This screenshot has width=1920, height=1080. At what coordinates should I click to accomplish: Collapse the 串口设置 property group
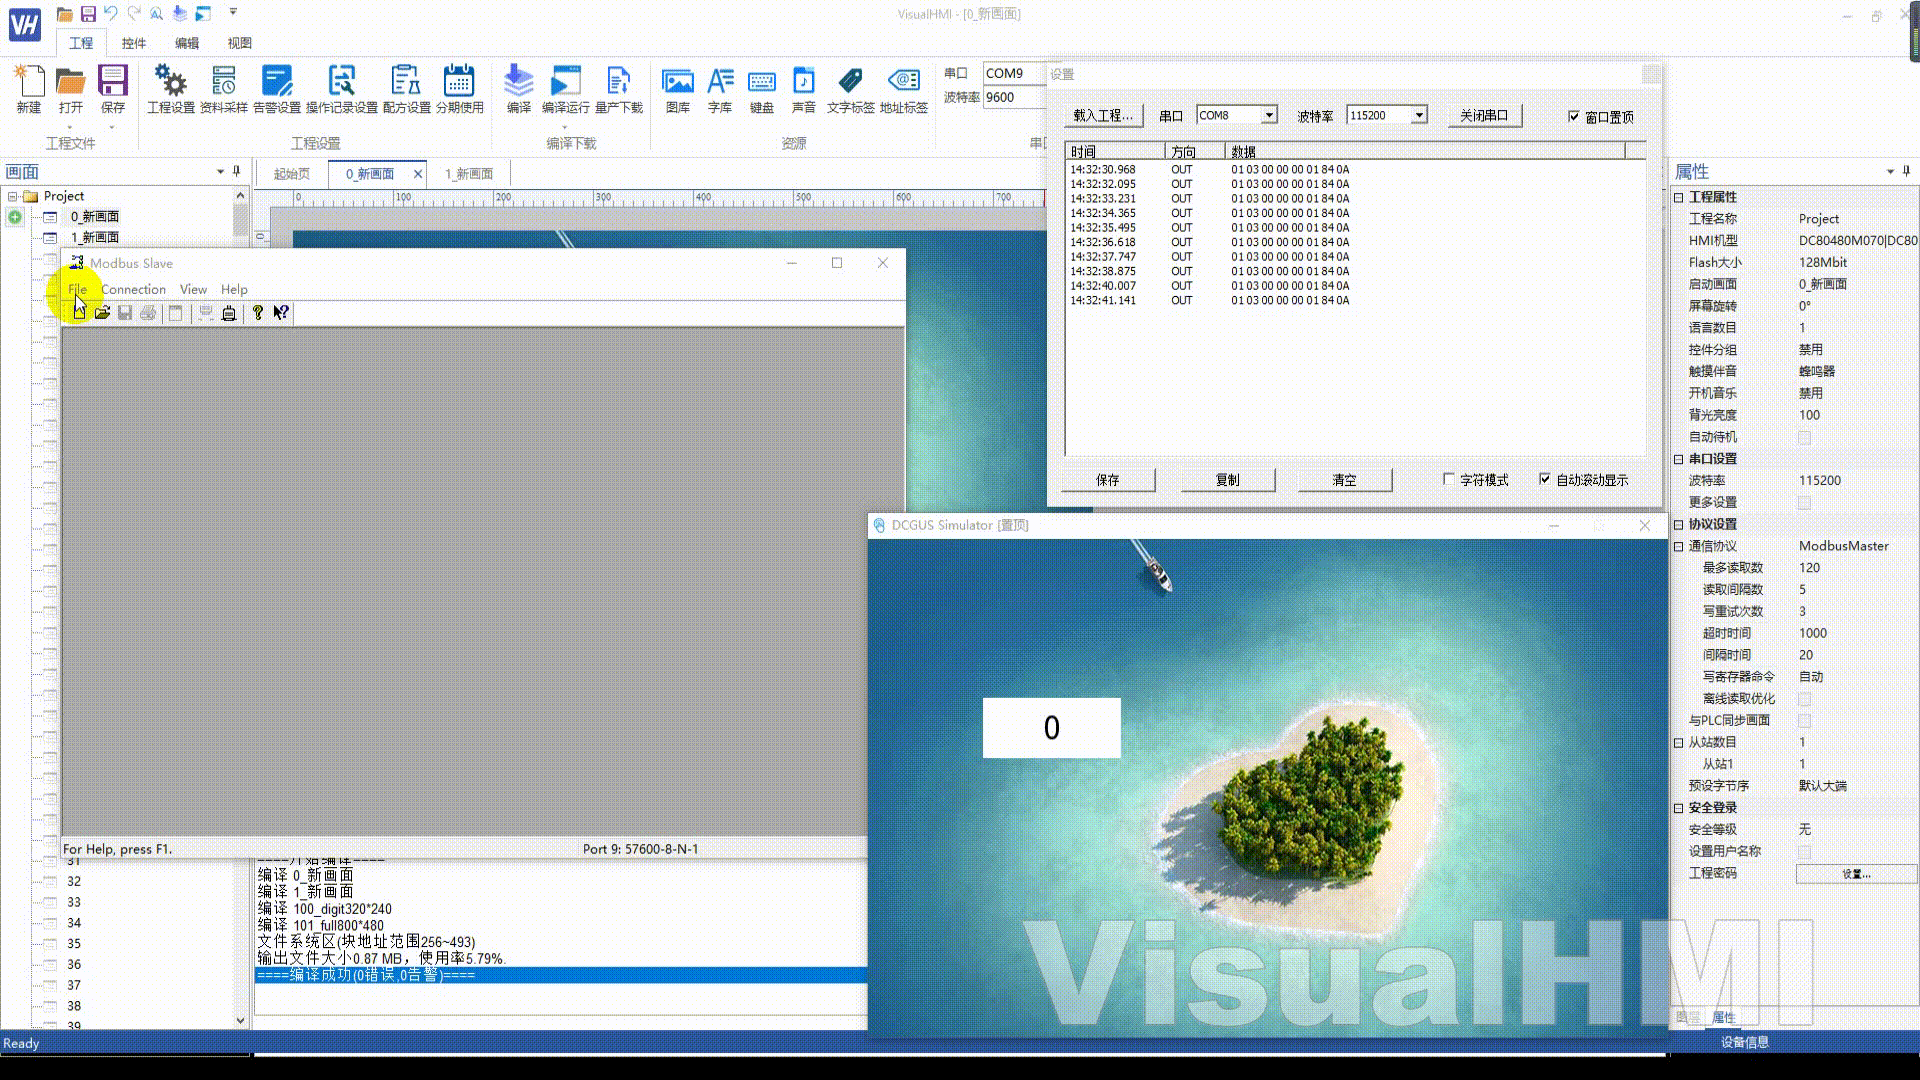(x=1679, y=459)
